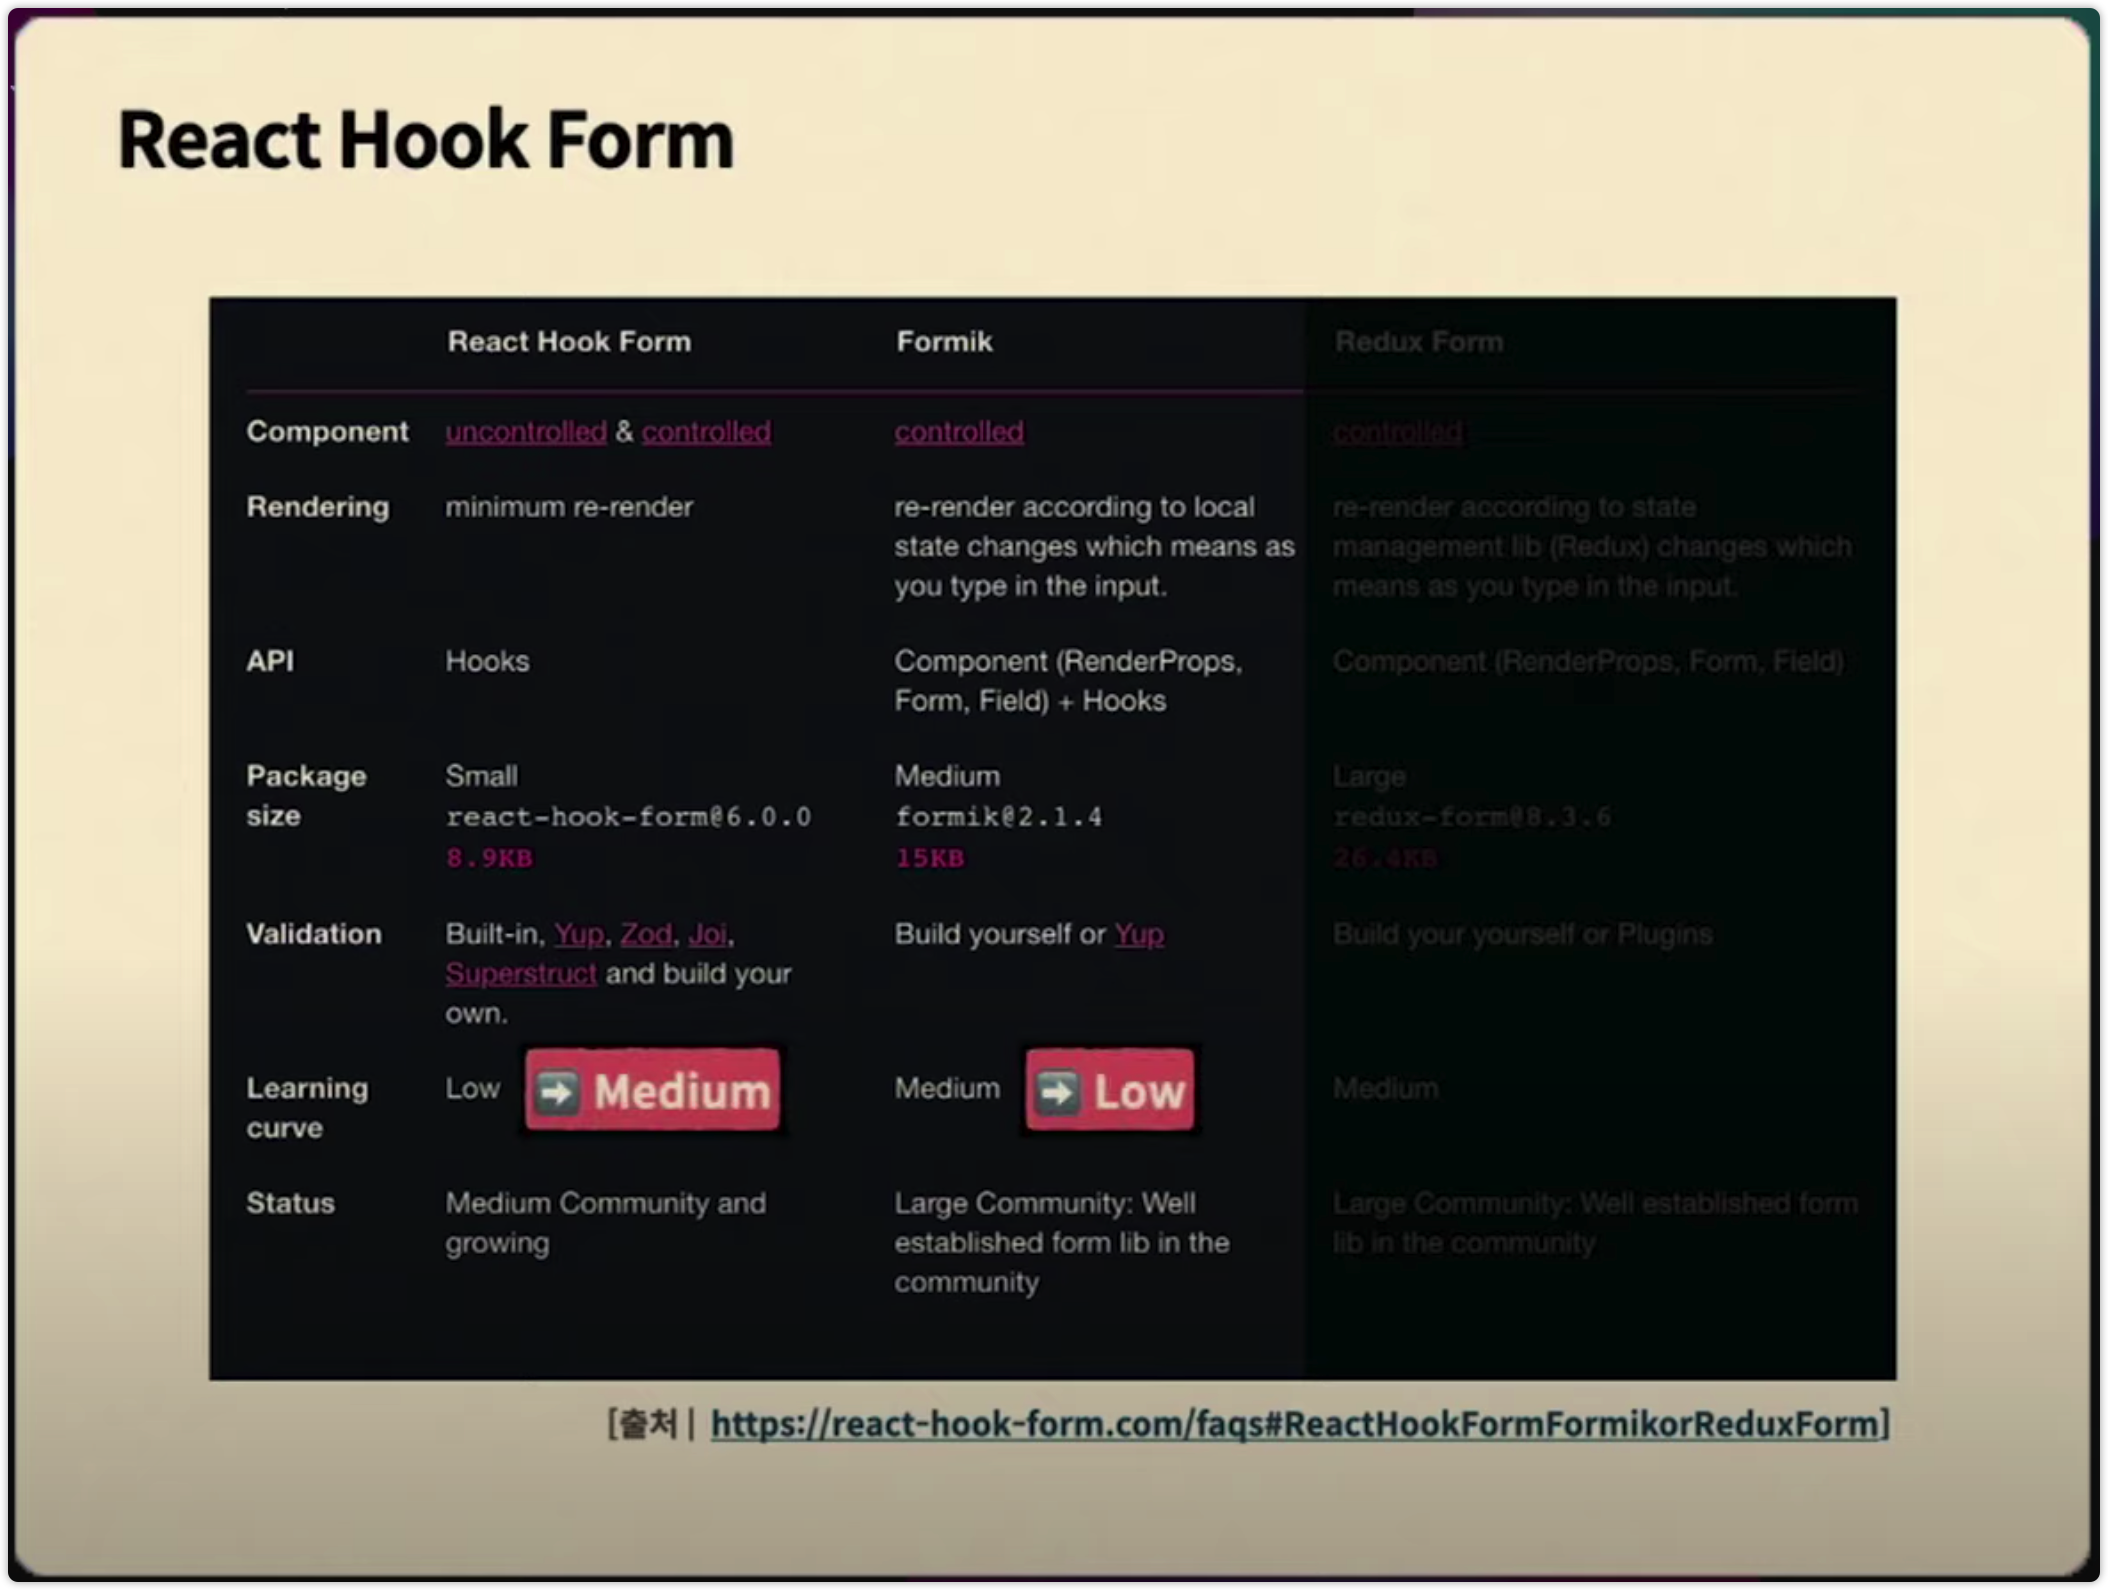Click the React Hook Form column header
This screenshot has width=2108, height=1590.
[569, 342]
